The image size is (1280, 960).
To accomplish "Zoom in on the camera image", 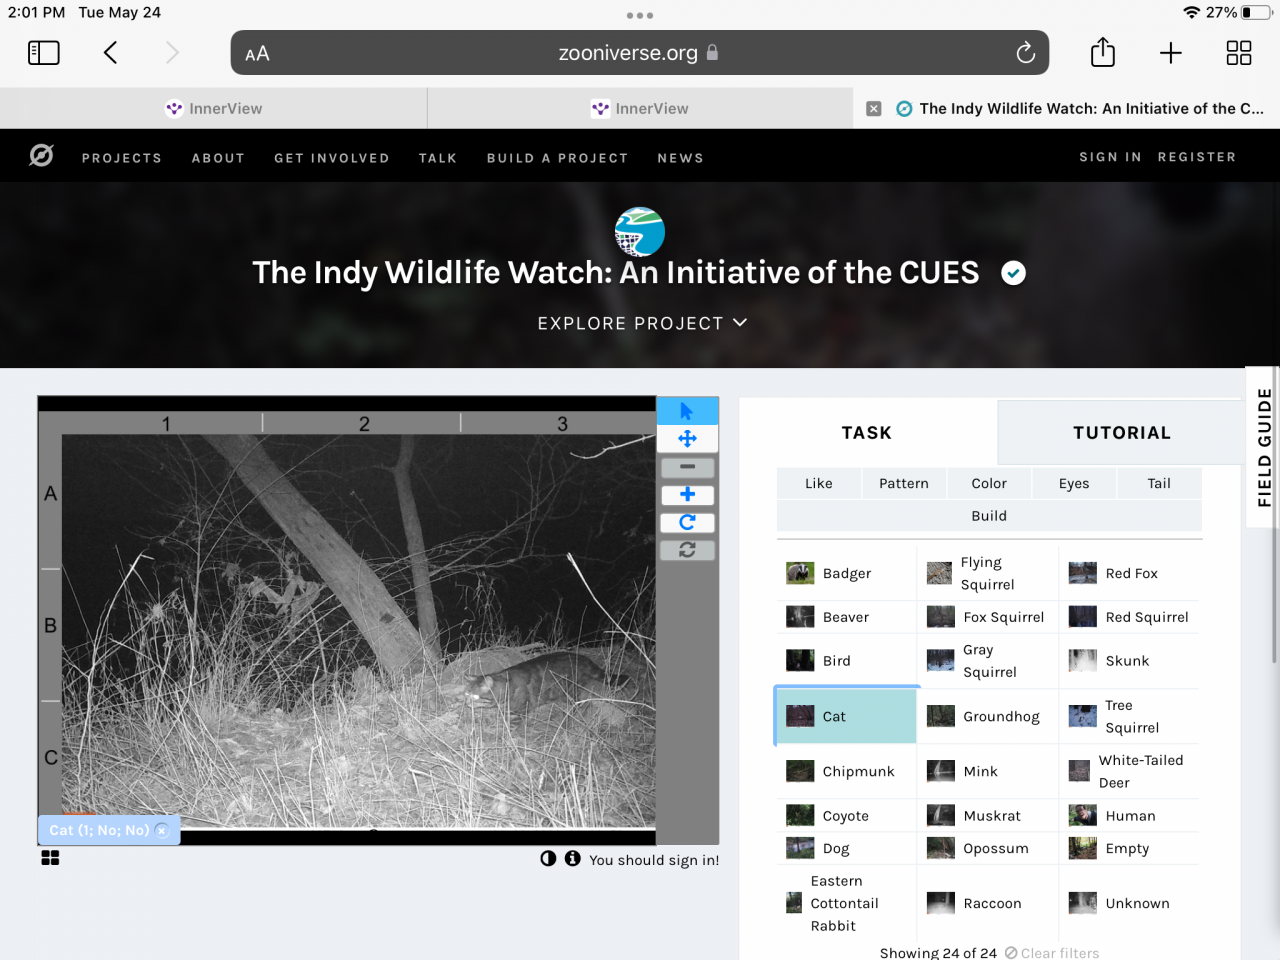I will point(687,494).
